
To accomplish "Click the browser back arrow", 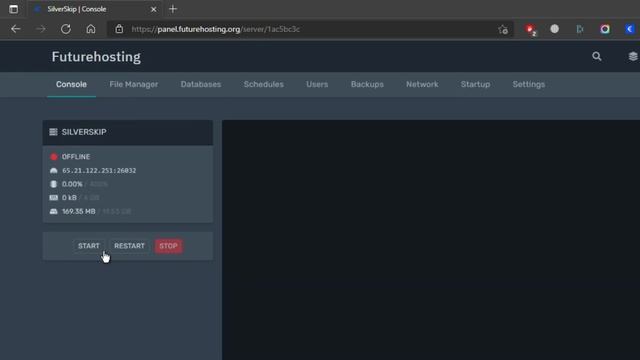I will coord(16,29).
